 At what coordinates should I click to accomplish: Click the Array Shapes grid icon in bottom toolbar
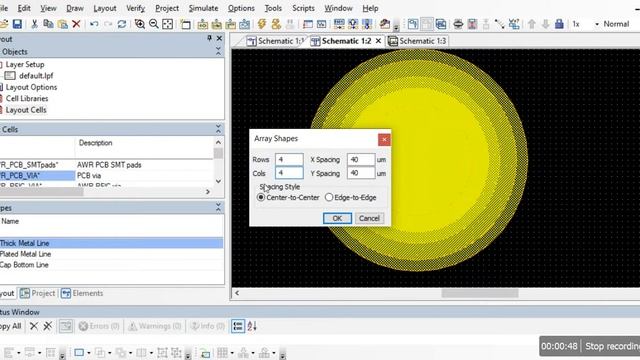tap(222, 353)
